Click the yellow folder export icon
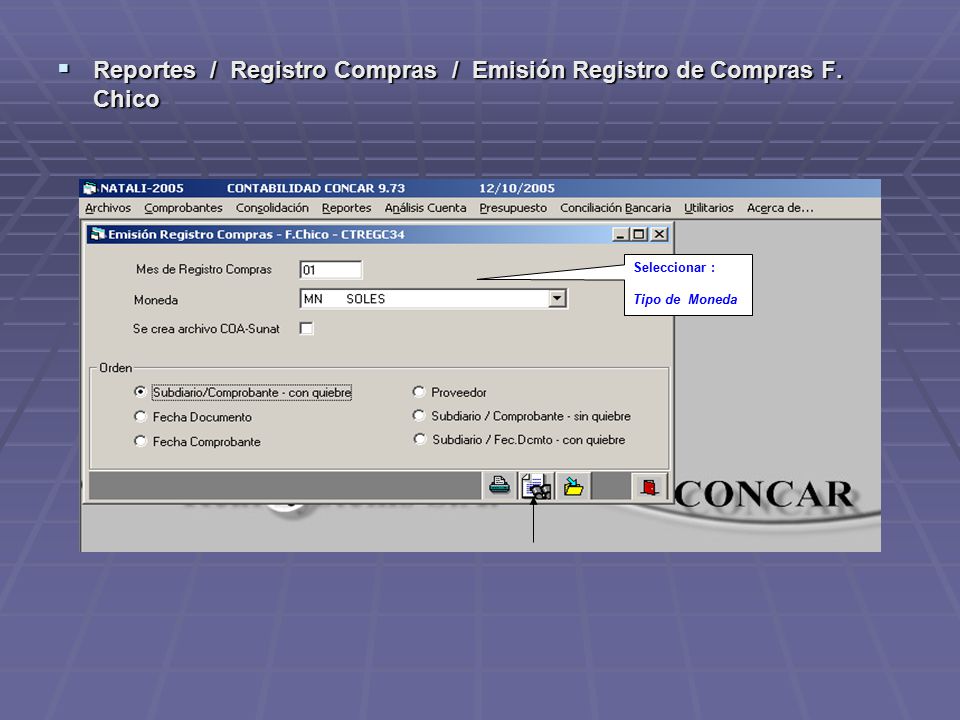960x720 pixels. point(573,487)
